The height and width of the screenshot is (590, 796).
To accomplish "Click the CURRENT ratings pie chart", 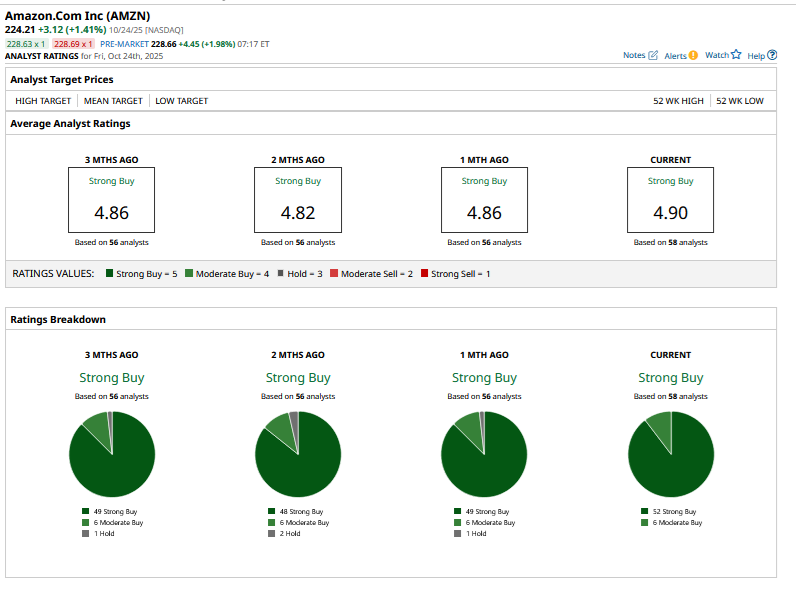I will tap(671, 454).
